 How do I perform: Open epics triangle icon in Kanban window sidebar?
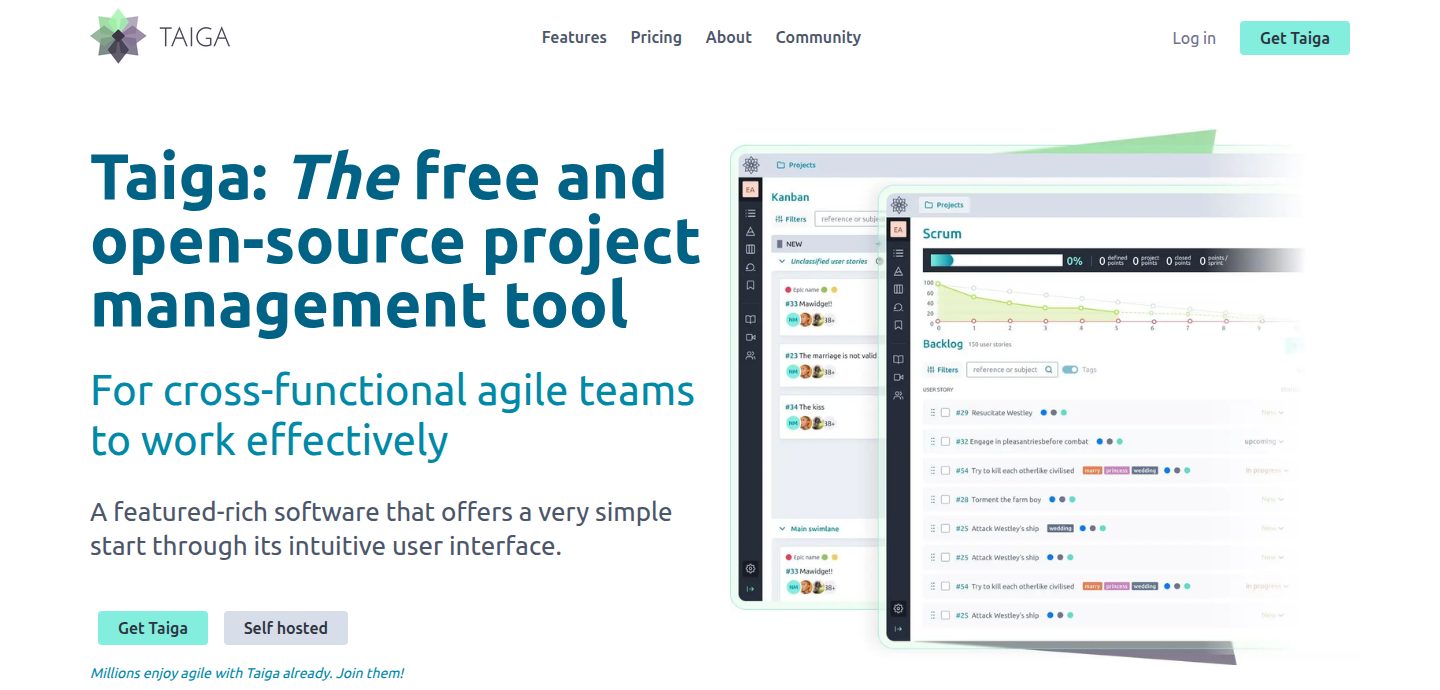751,231
